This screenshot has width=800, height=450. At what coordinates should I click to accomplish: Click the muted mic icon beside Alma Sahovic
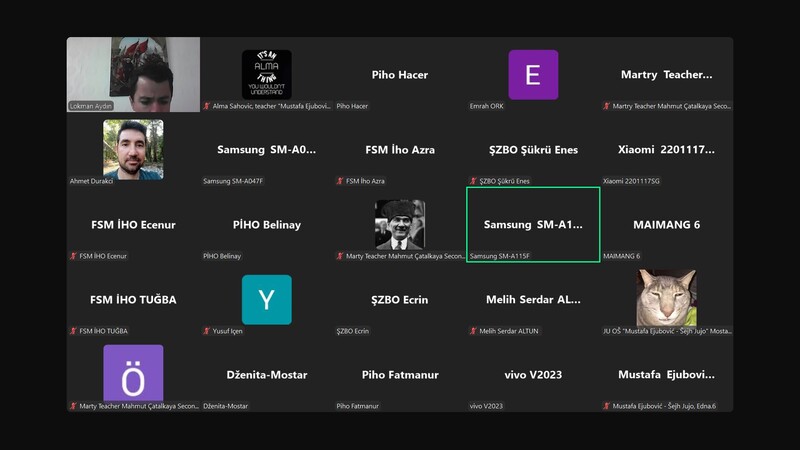point(207,106)
